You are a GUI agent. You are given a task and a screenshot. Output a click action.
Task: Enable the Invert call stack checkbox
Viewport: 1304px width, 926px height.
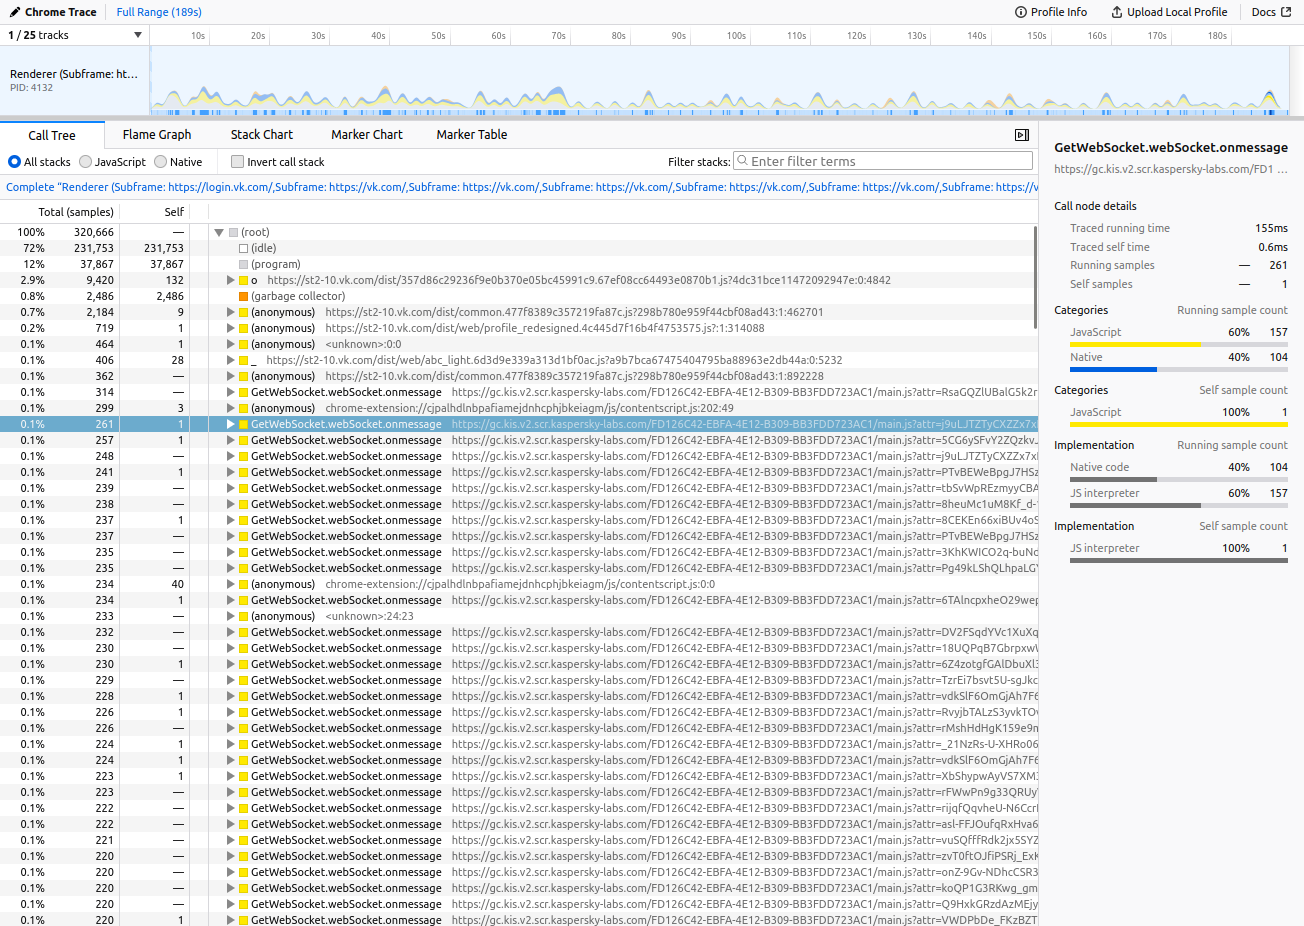tap(237, 161)
